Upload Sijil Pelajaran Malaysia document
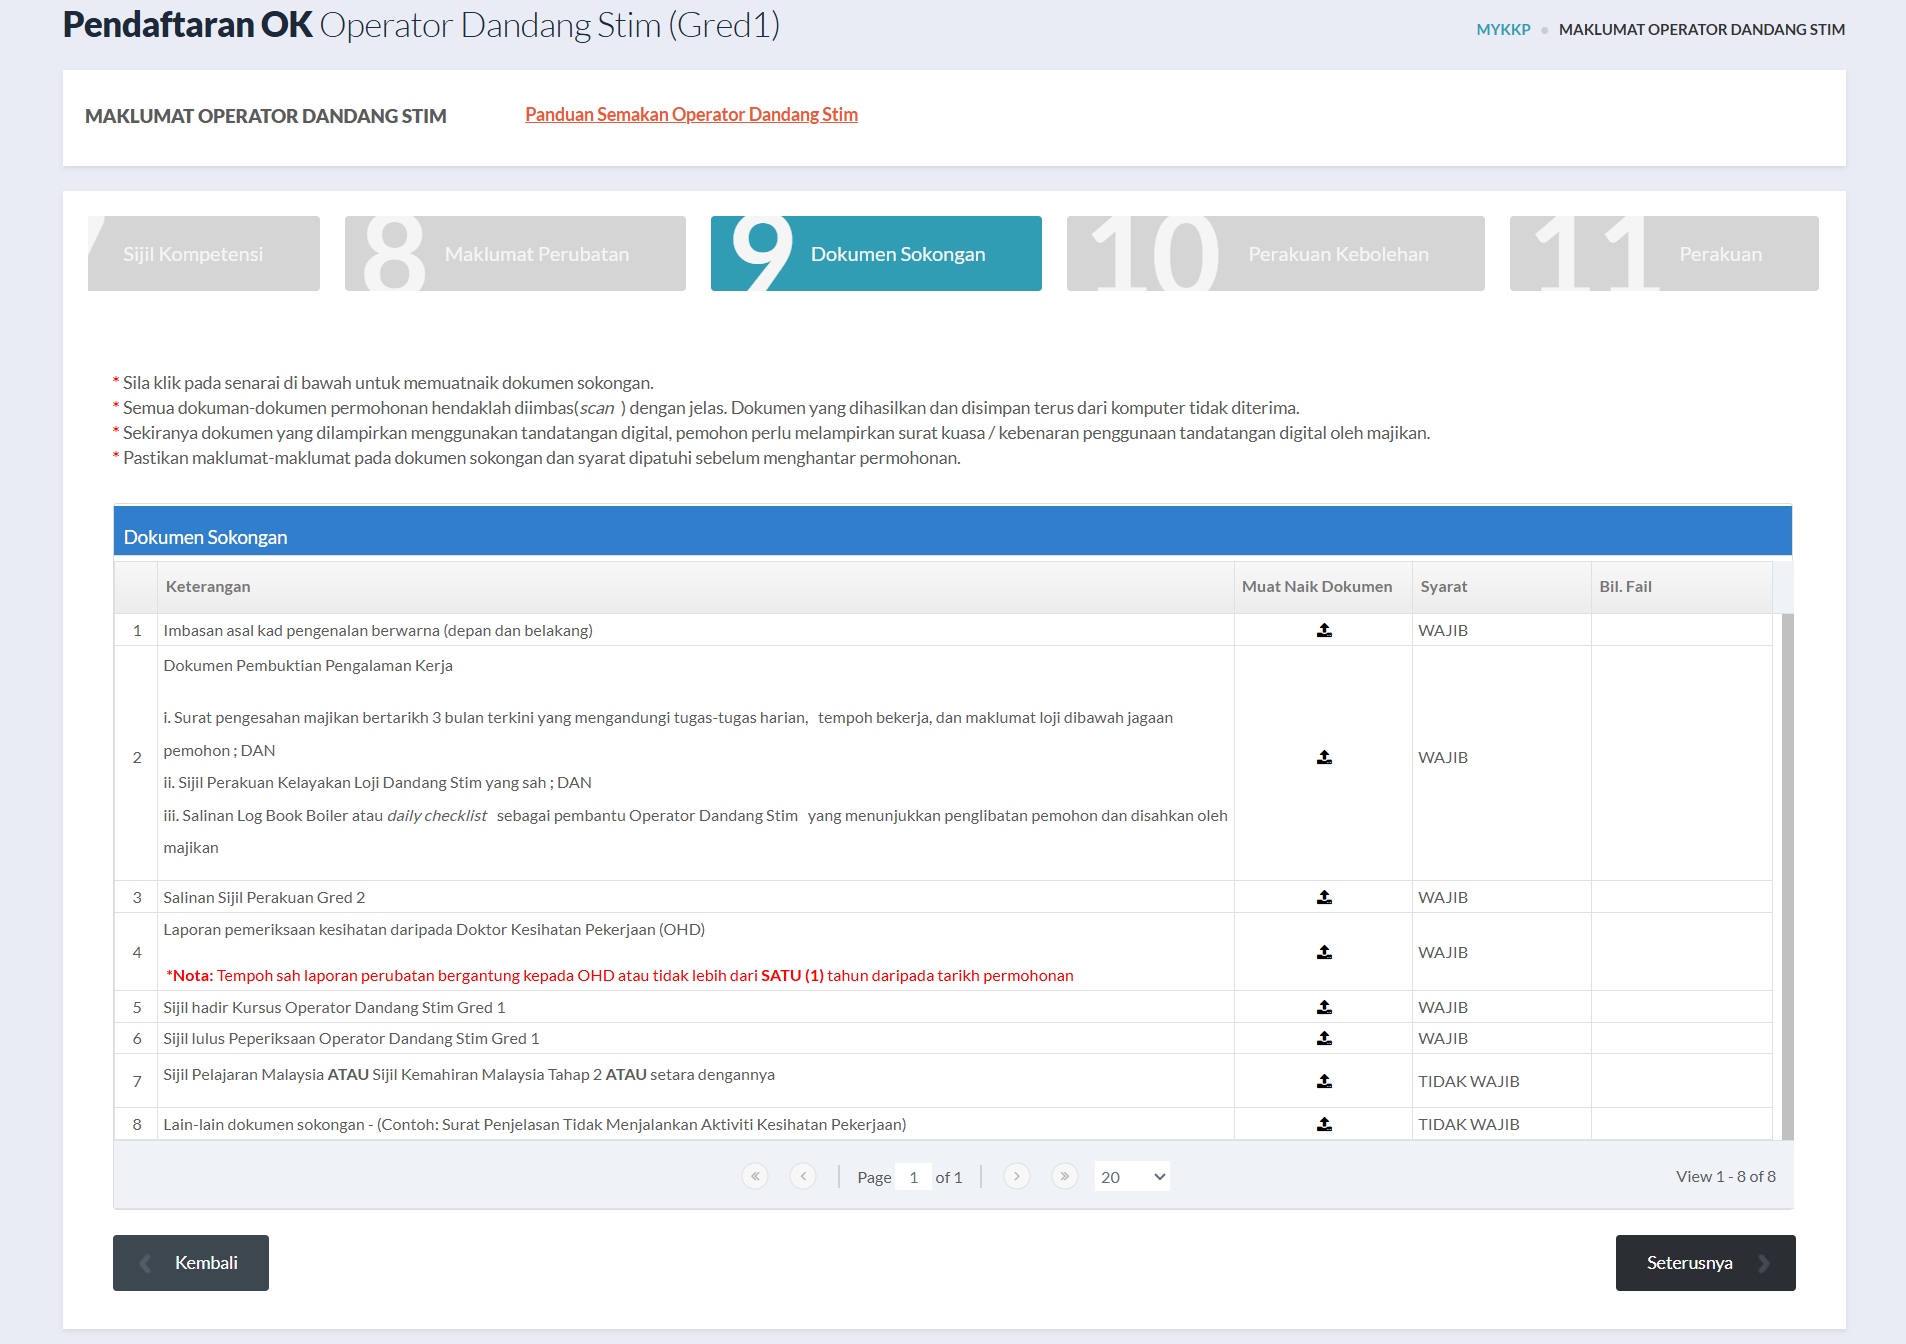Image resolution: width=1906 pixels, height=1344 pixels. [1323, 1081]
